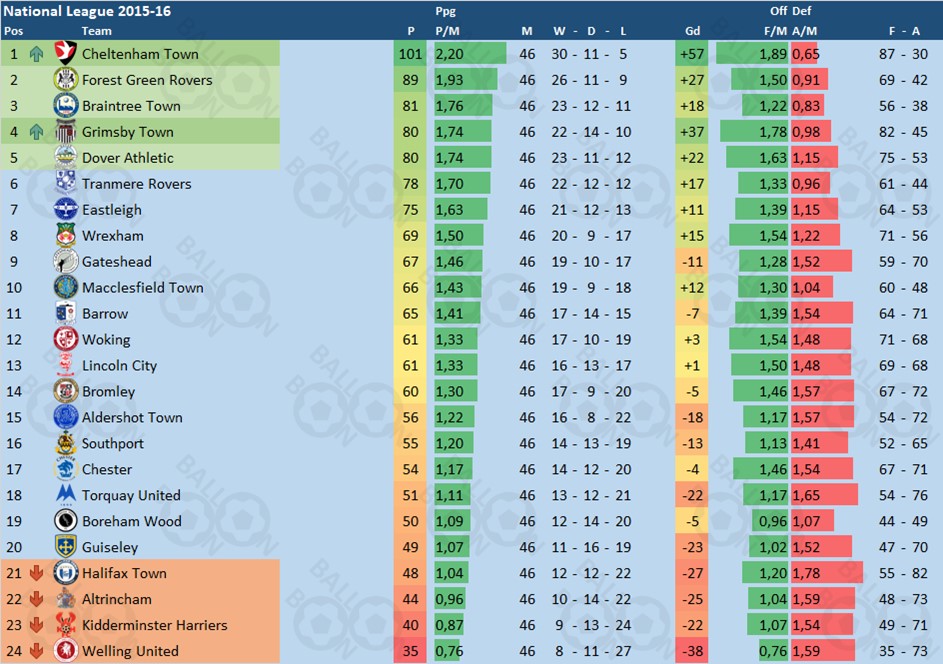The image size is (943, 664).
Task: Open the Lincoln City team name
Action: 119,366
